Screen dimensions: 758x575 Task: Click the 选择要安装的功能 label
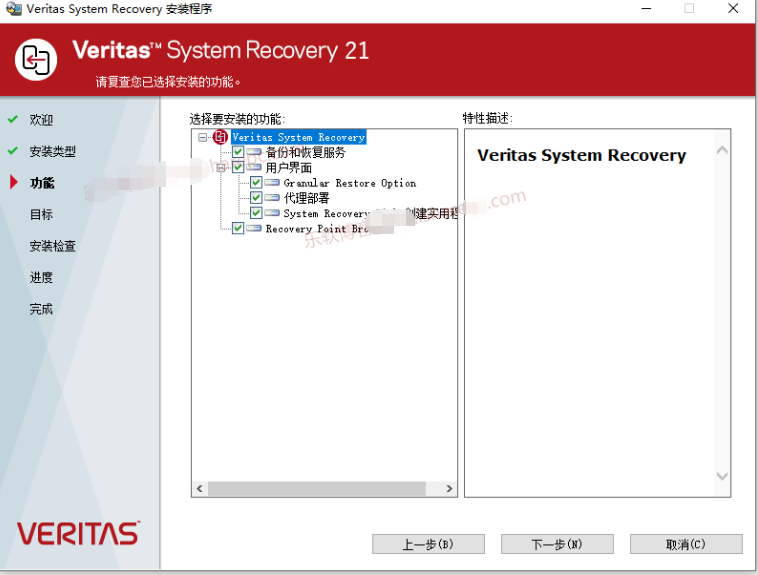pyautogui.click(x=237, y=118)
